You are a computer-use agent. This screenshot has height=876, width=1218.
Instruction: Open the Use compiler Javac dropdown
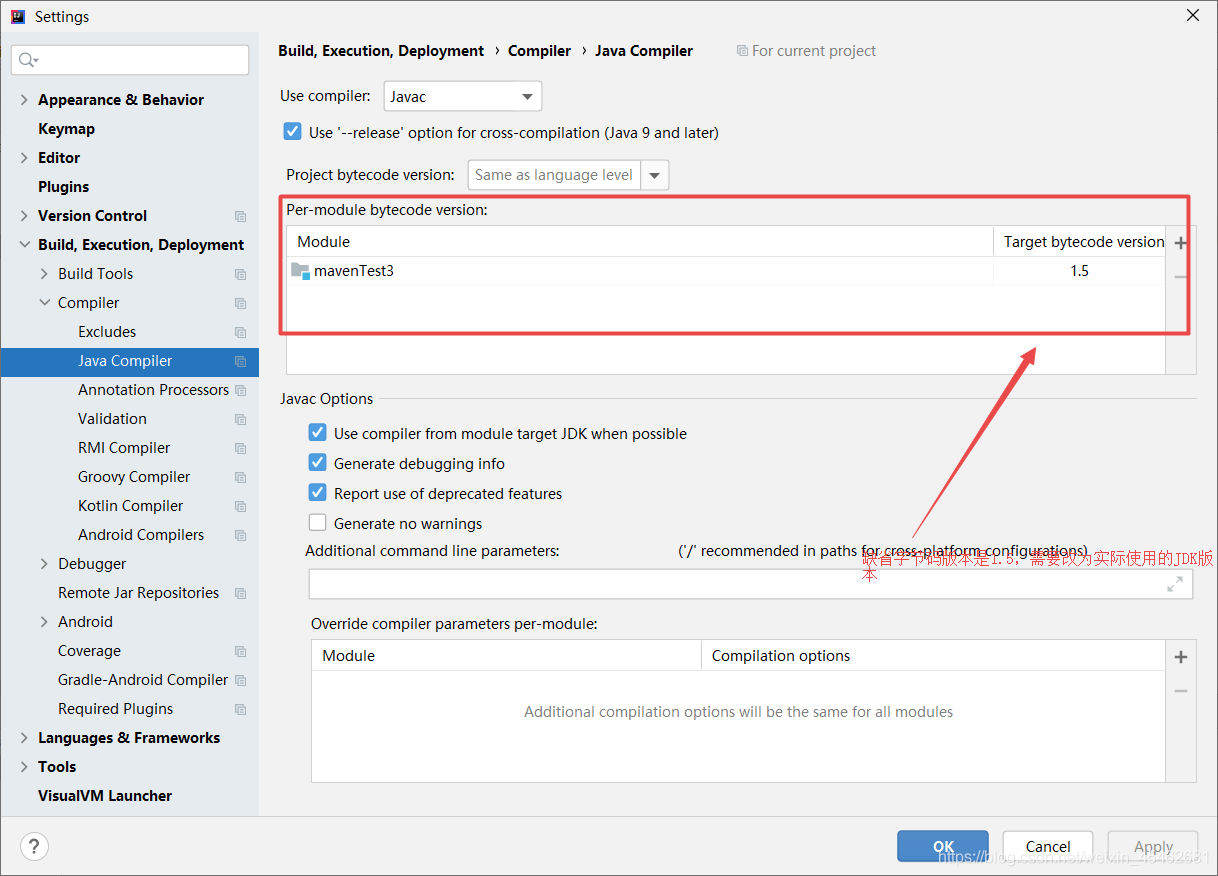click(463, 96)
